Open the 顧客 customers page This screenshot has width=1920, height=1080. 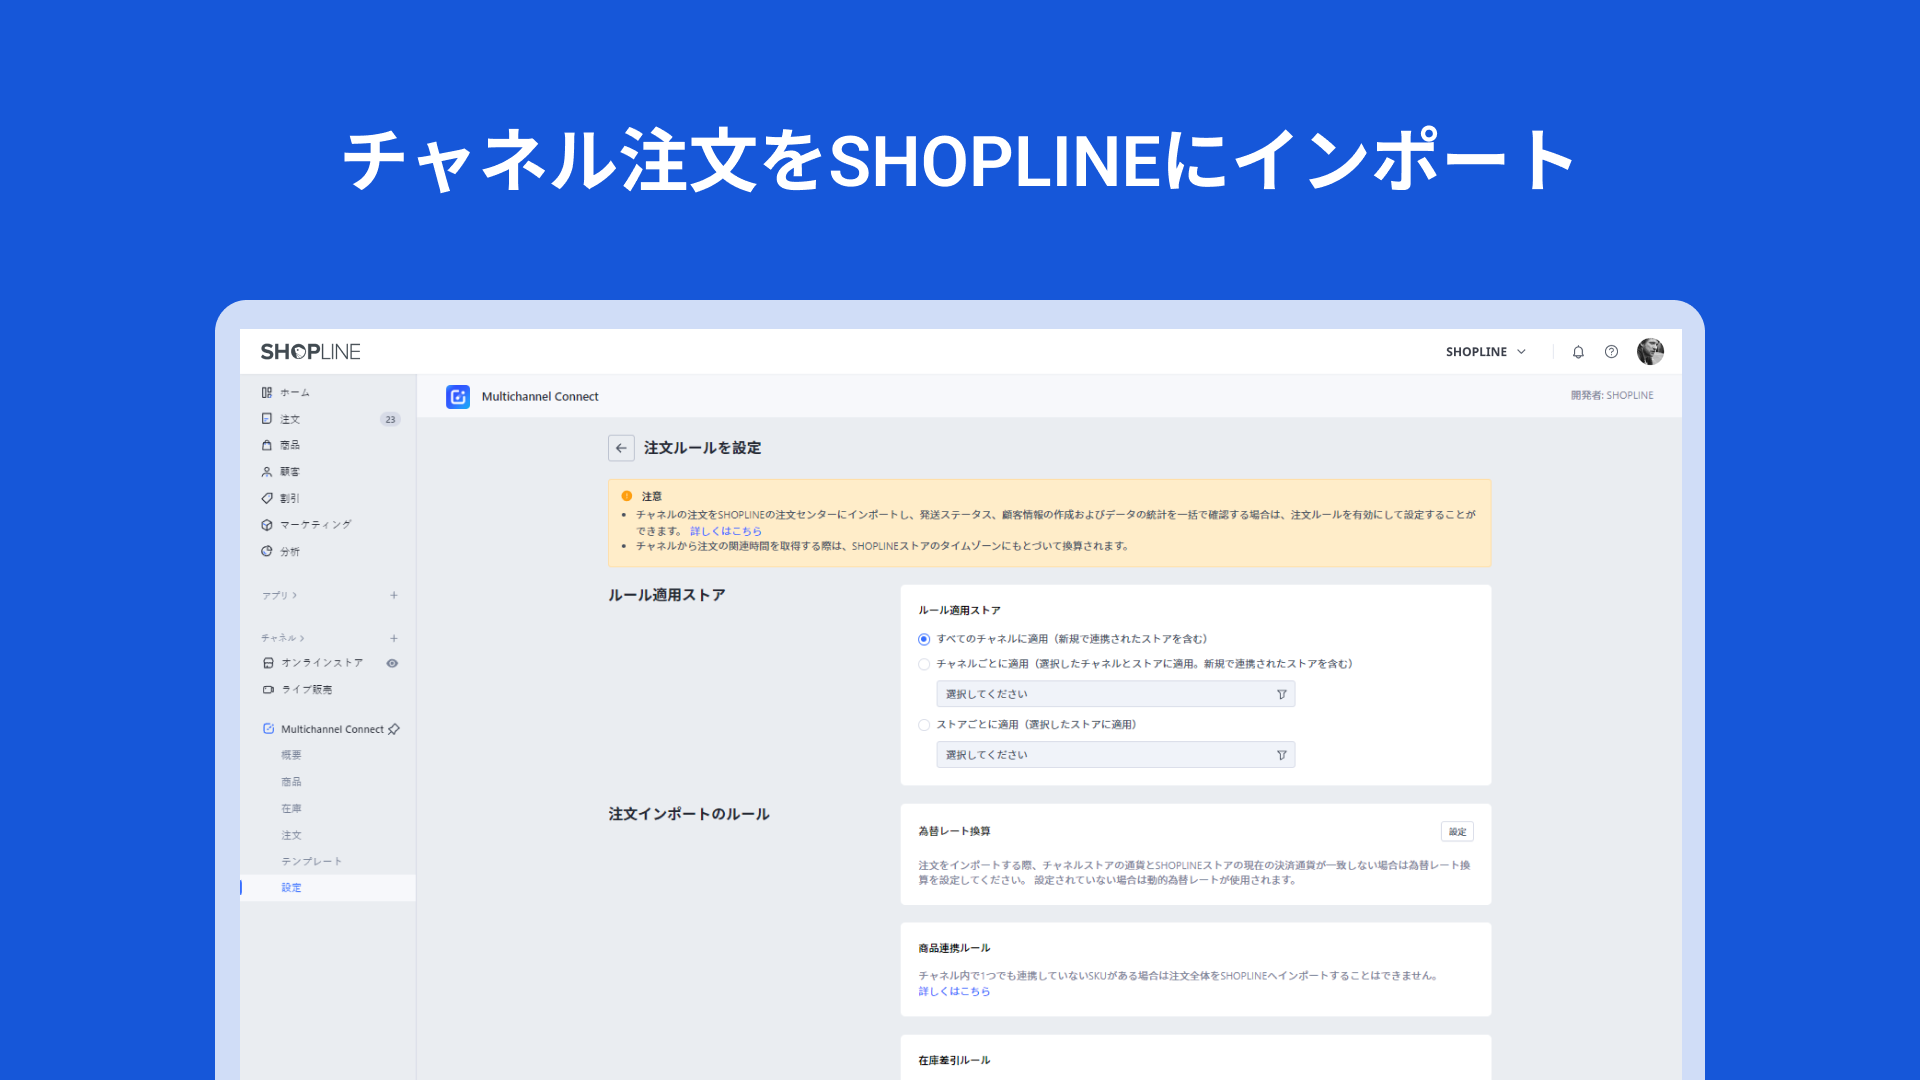pyautogui.click(x=281, y=472)
